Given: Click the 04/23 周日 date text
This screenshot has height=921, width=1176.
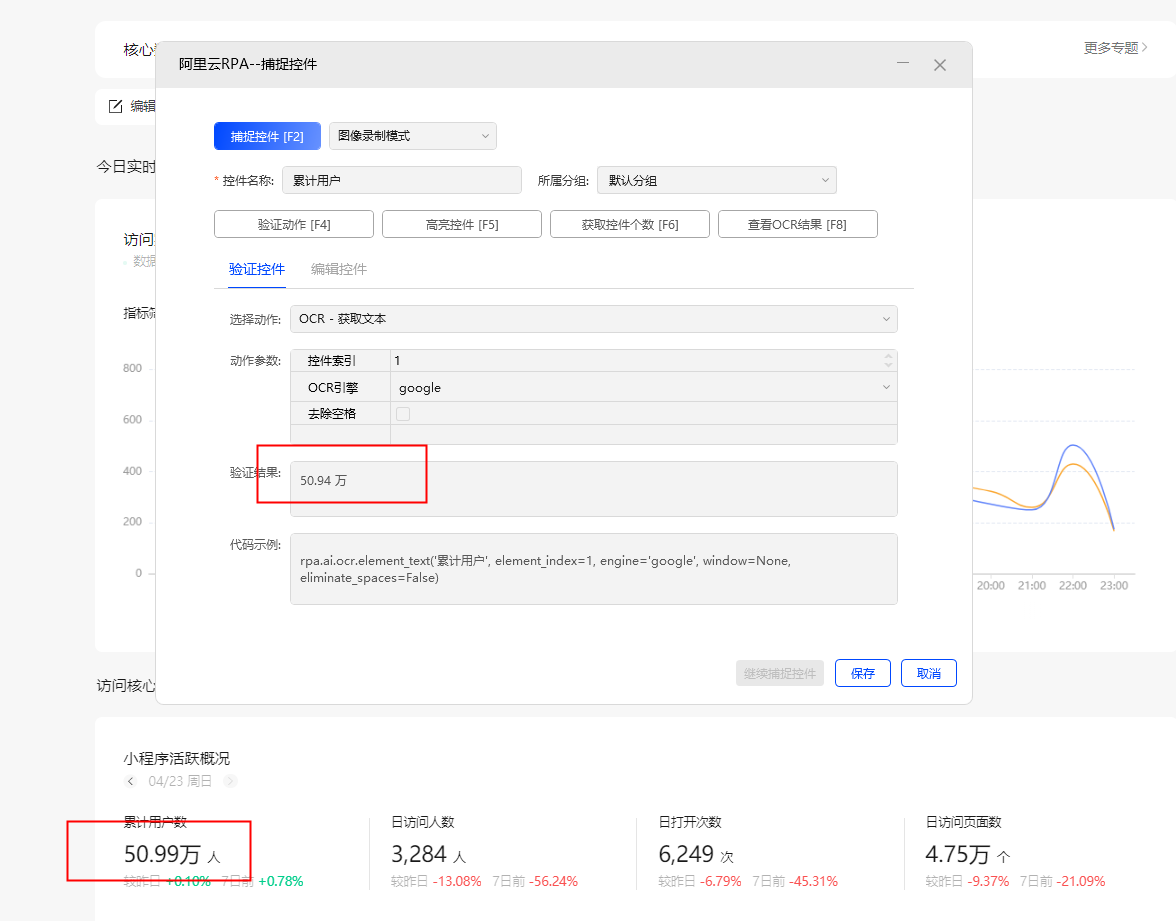Looking at the screenshot, I should pos(180,782).
